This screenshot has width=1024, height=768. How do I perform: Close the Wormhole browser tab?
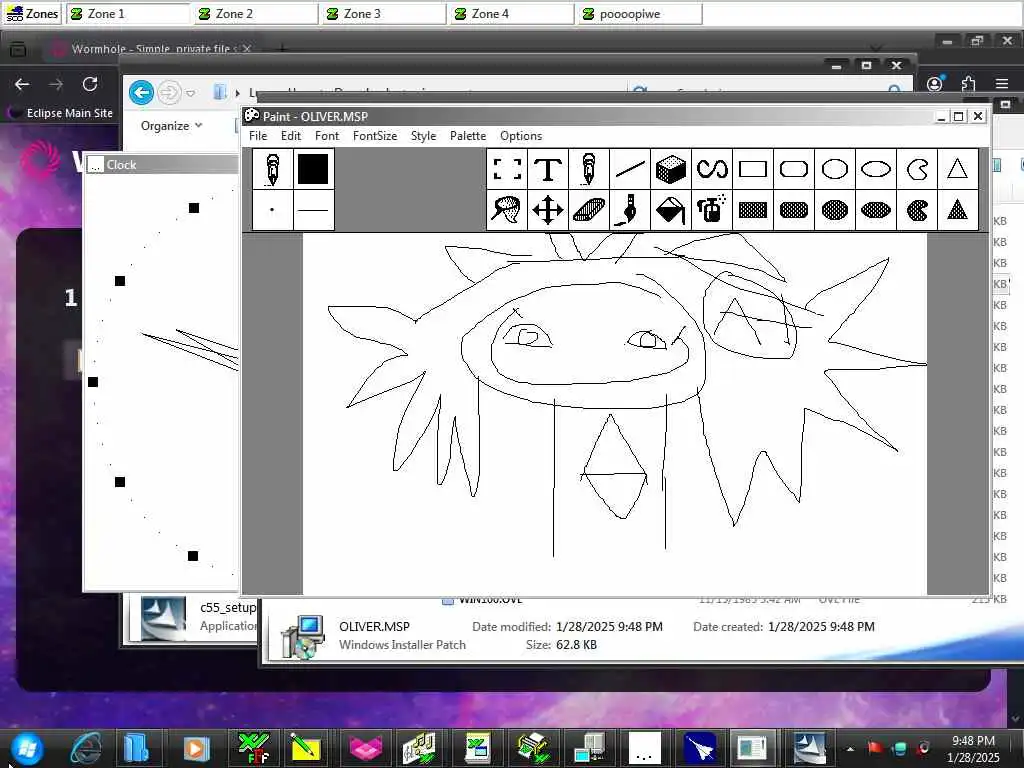(x=247, y=48)
